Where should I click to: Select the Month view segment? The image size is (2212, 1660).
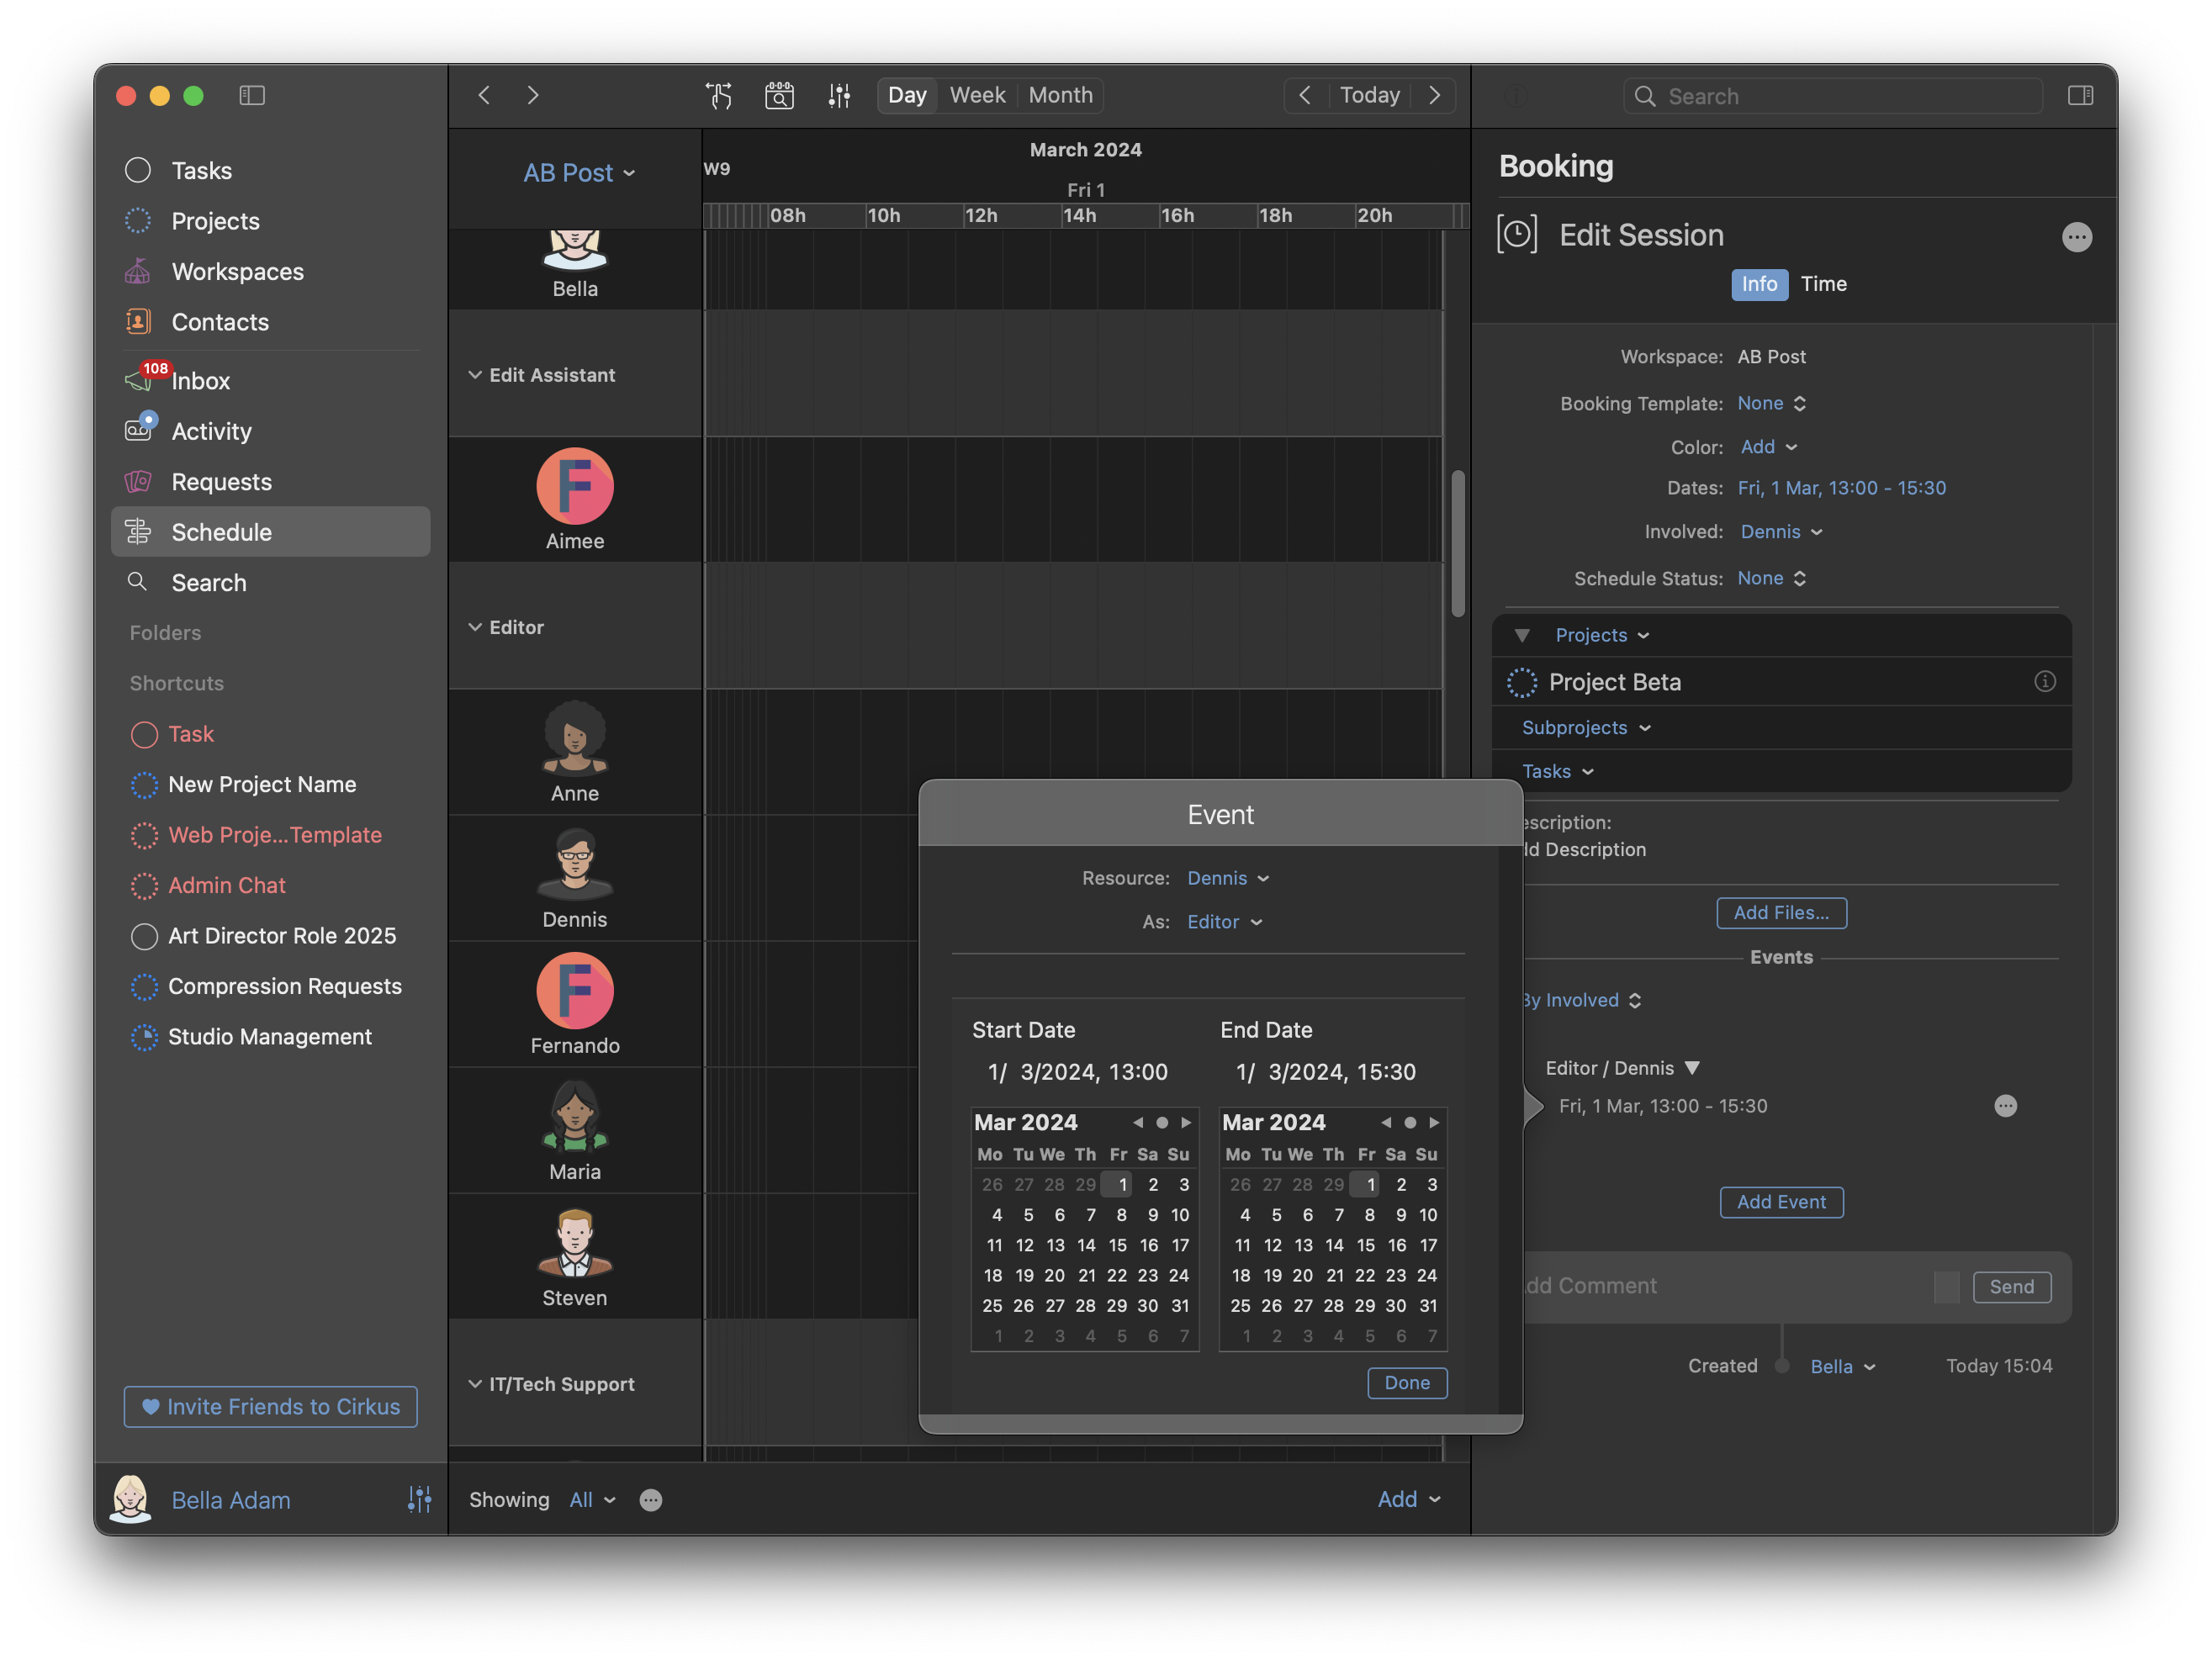pyautogui.click(x=1060, y=95)
